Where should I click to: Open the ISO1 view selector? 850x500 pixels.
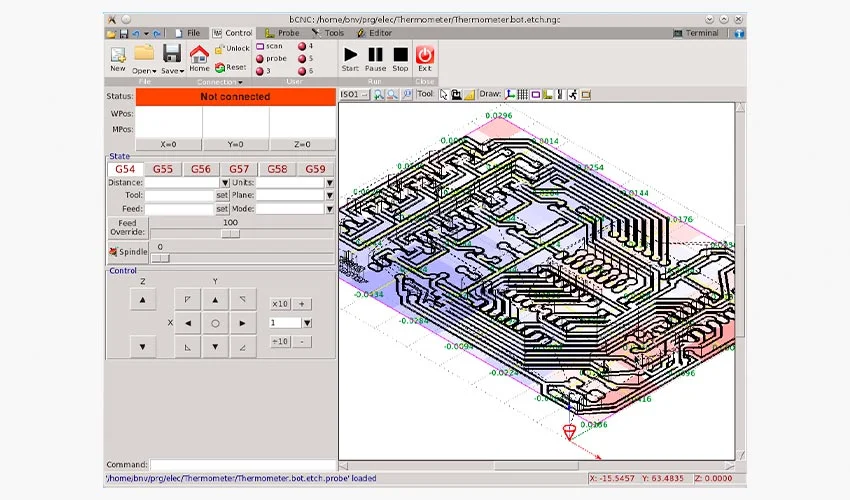coord(355,94)
